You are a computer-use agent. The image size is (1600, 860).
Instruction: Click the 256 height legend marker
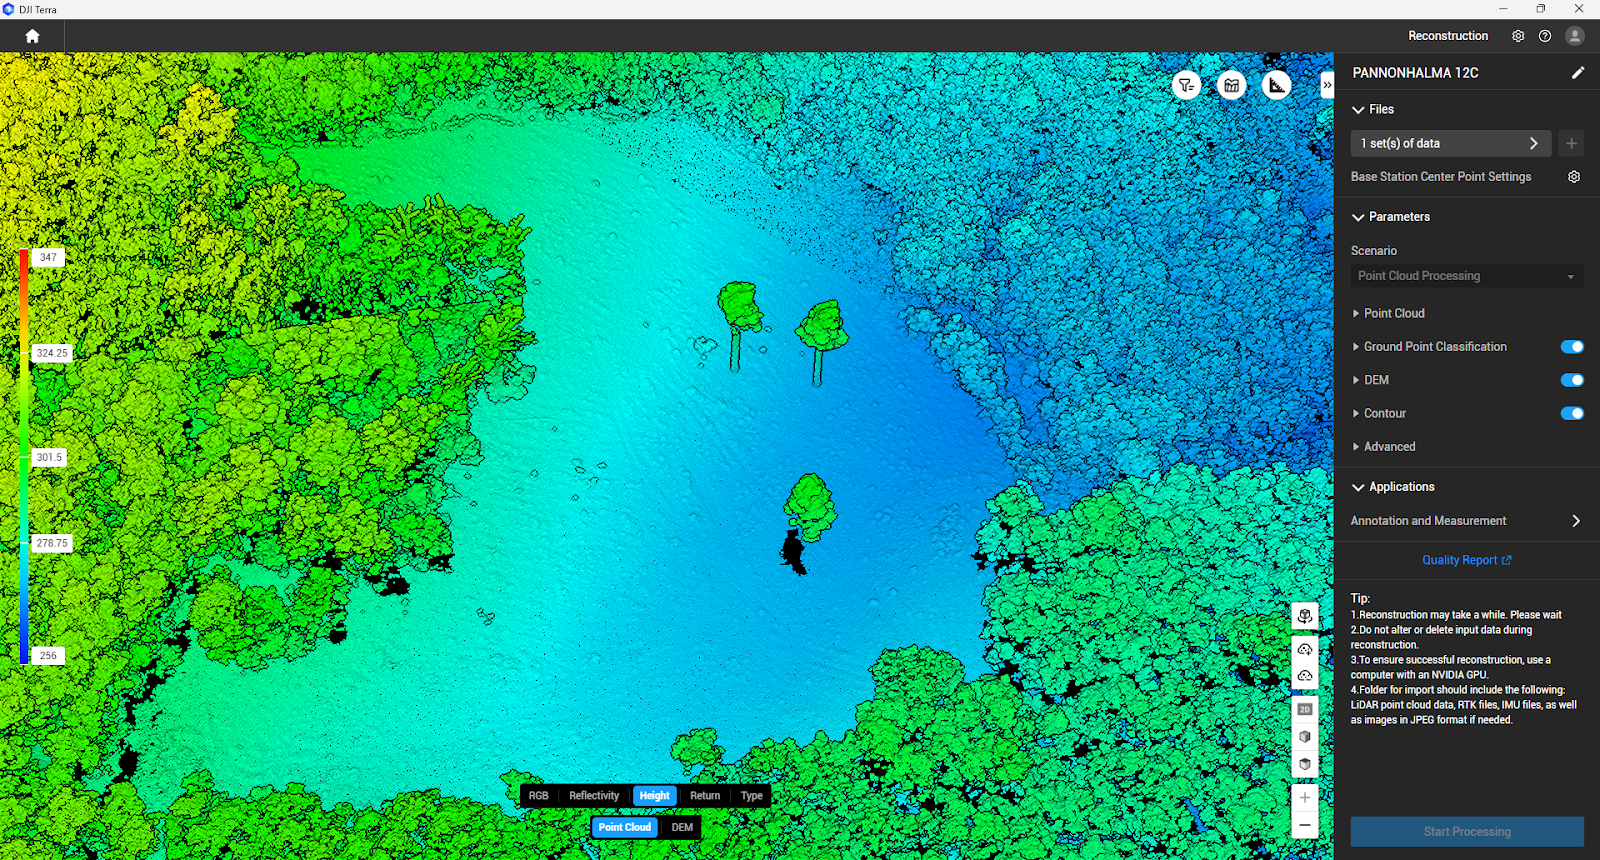[x=48, y=656]
